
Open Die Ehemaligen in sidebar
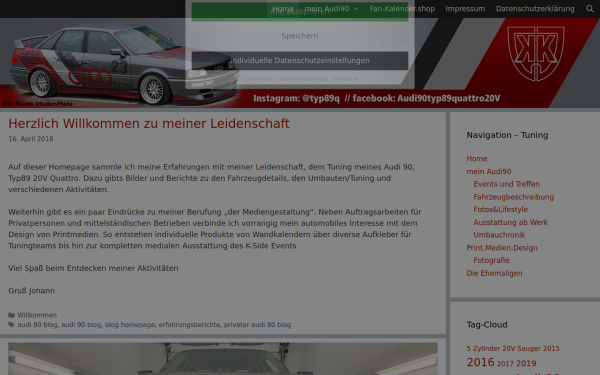coord(494,273)
